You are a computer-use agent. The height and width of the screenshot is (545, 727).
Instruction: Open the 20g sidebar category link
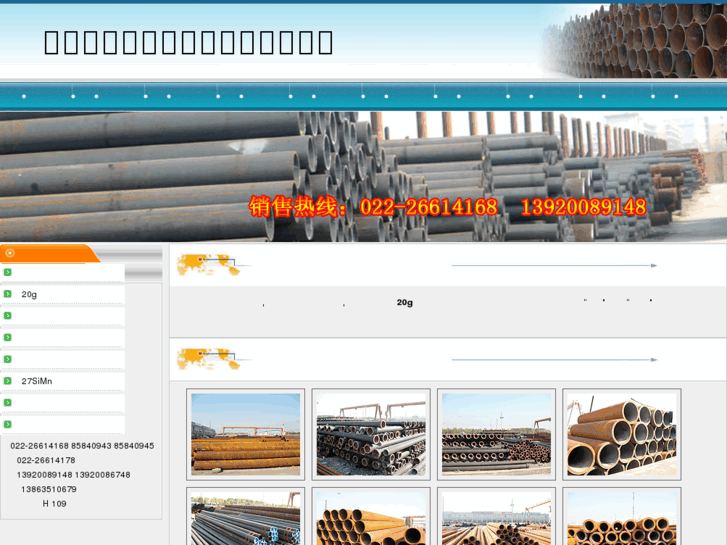(29, 295)
